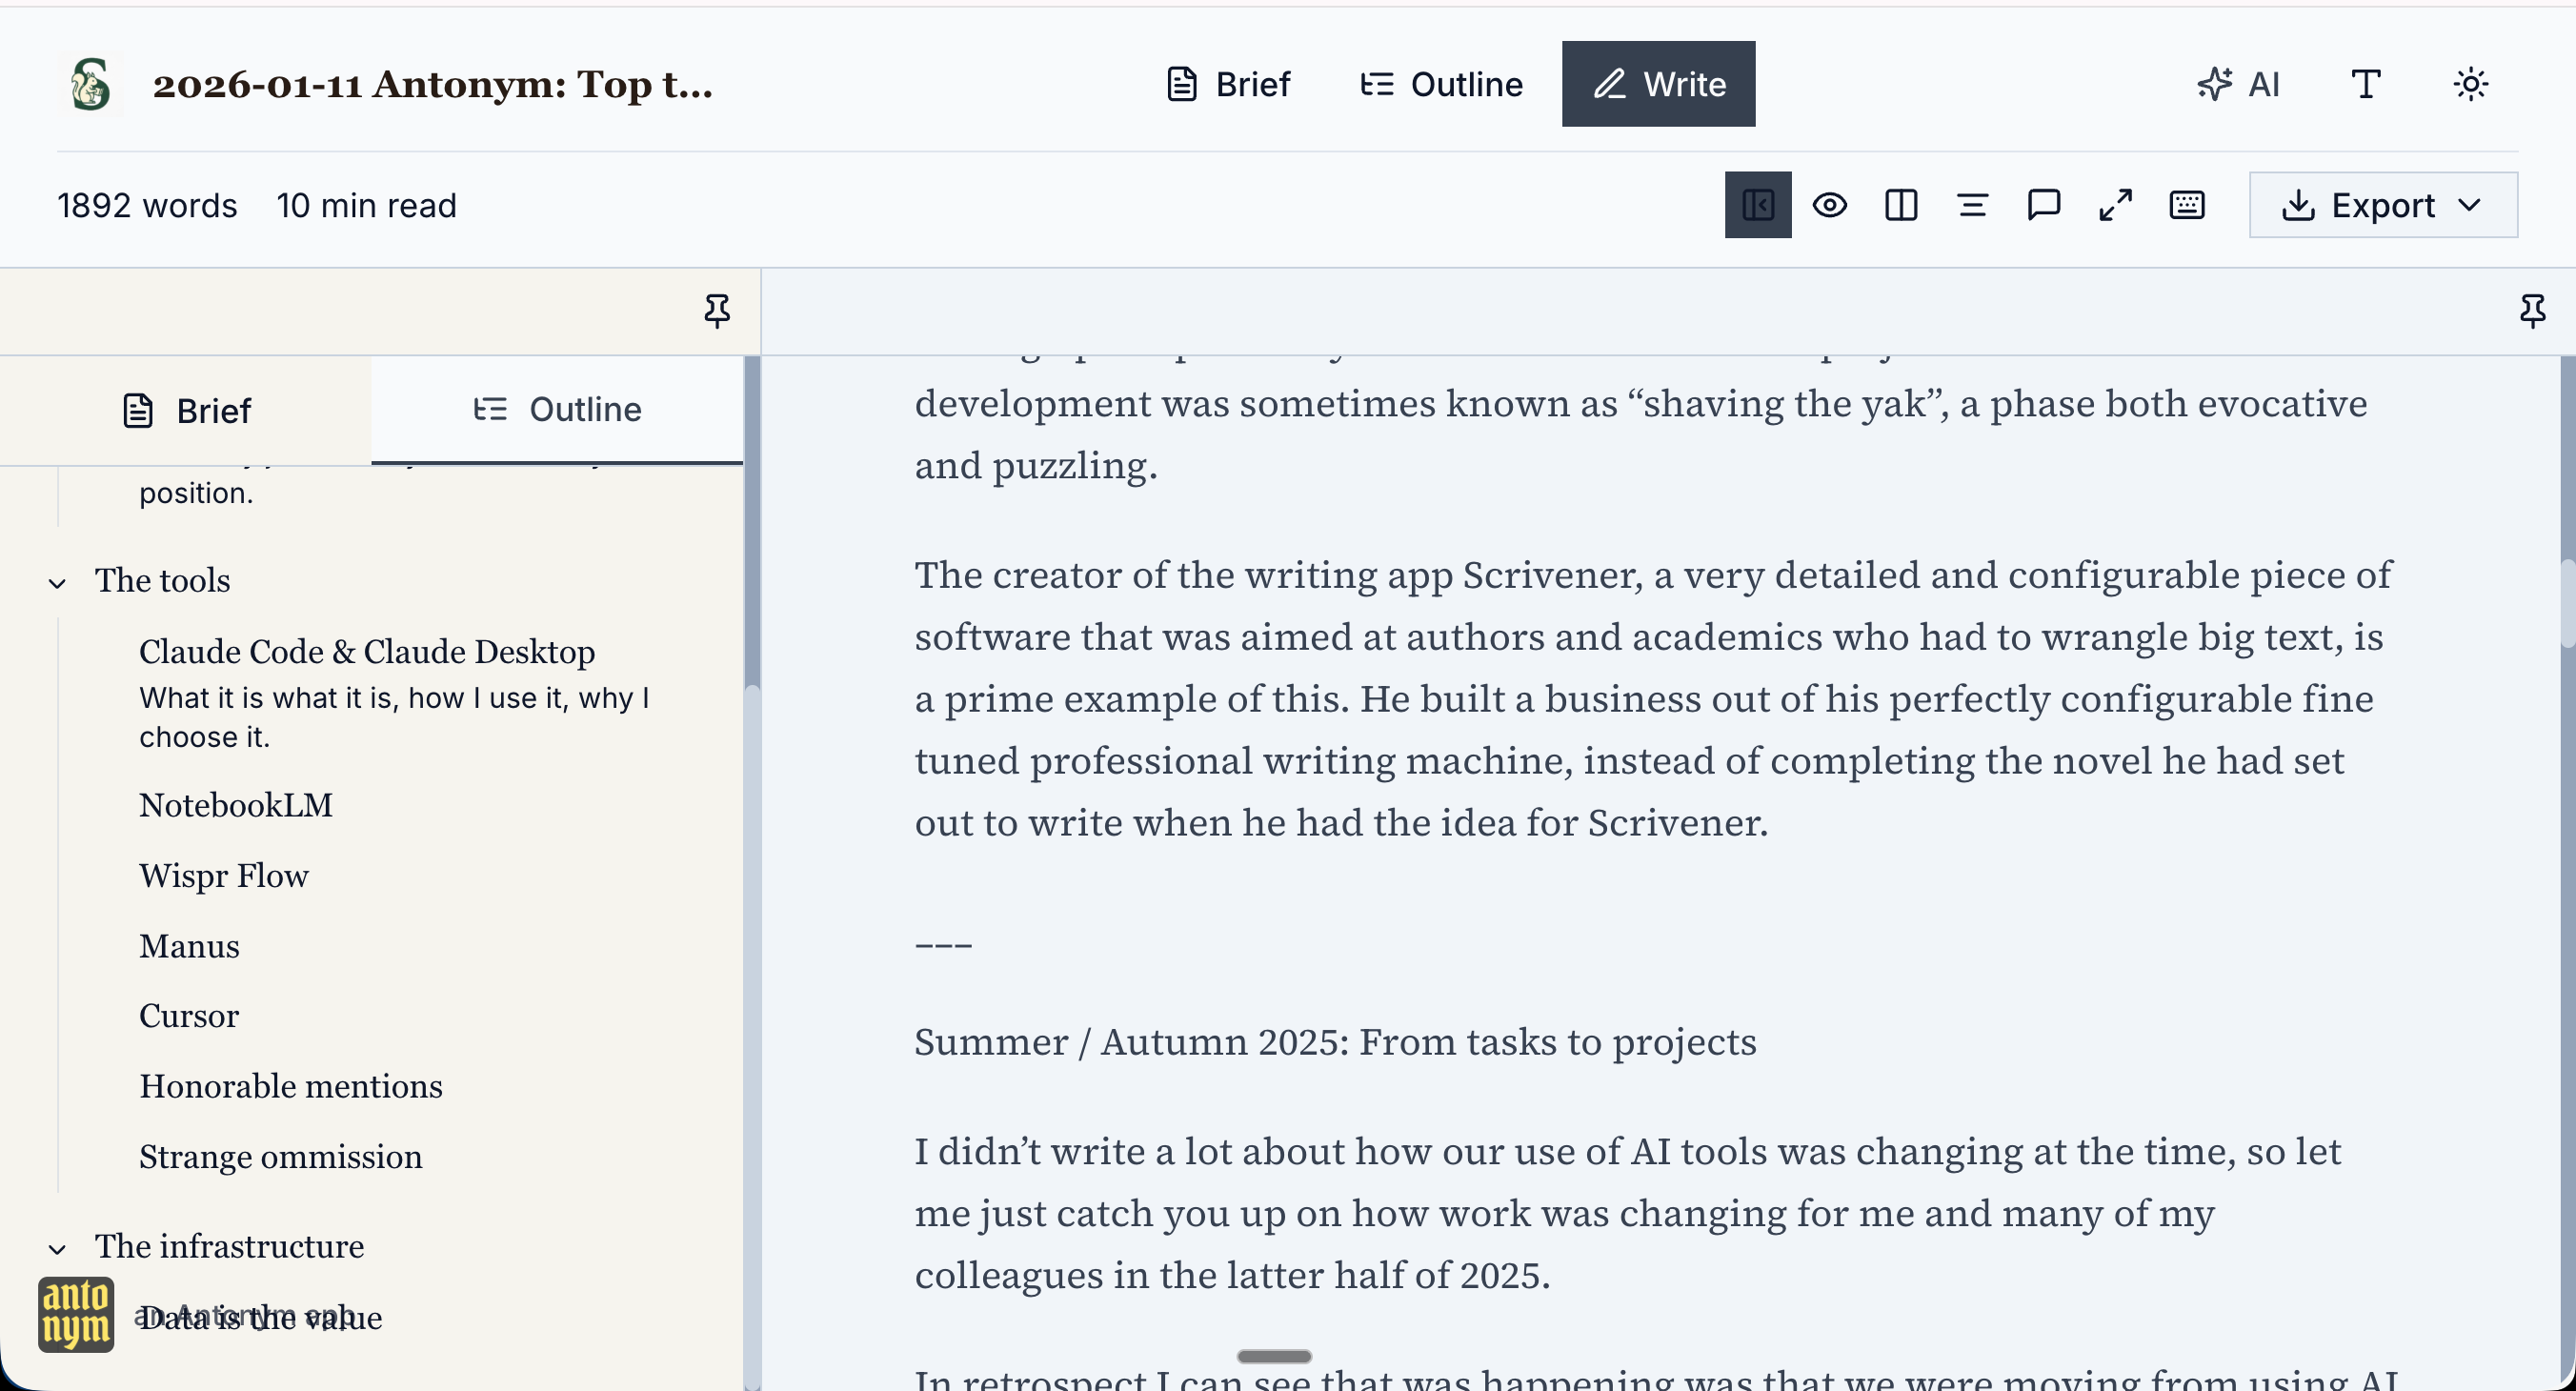Enable split column view icon

coord(1900,205)
